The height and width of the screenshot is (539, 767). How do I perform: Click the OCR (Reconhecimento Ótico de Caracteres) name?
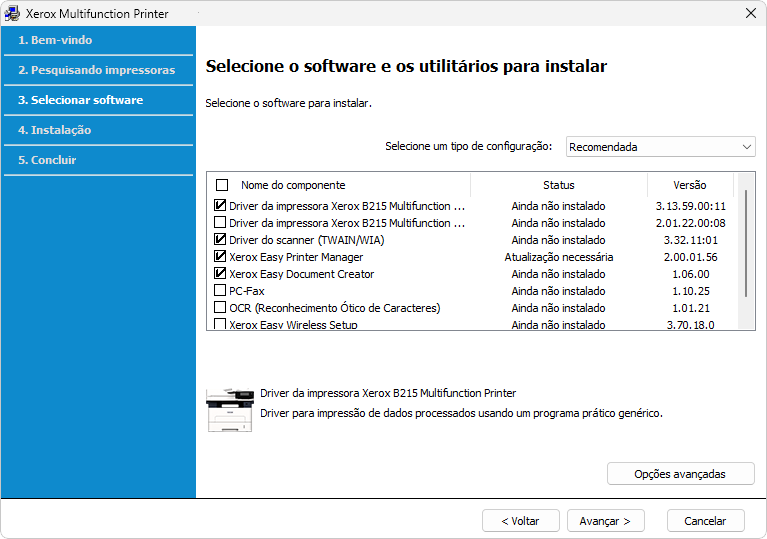point(335,308)
